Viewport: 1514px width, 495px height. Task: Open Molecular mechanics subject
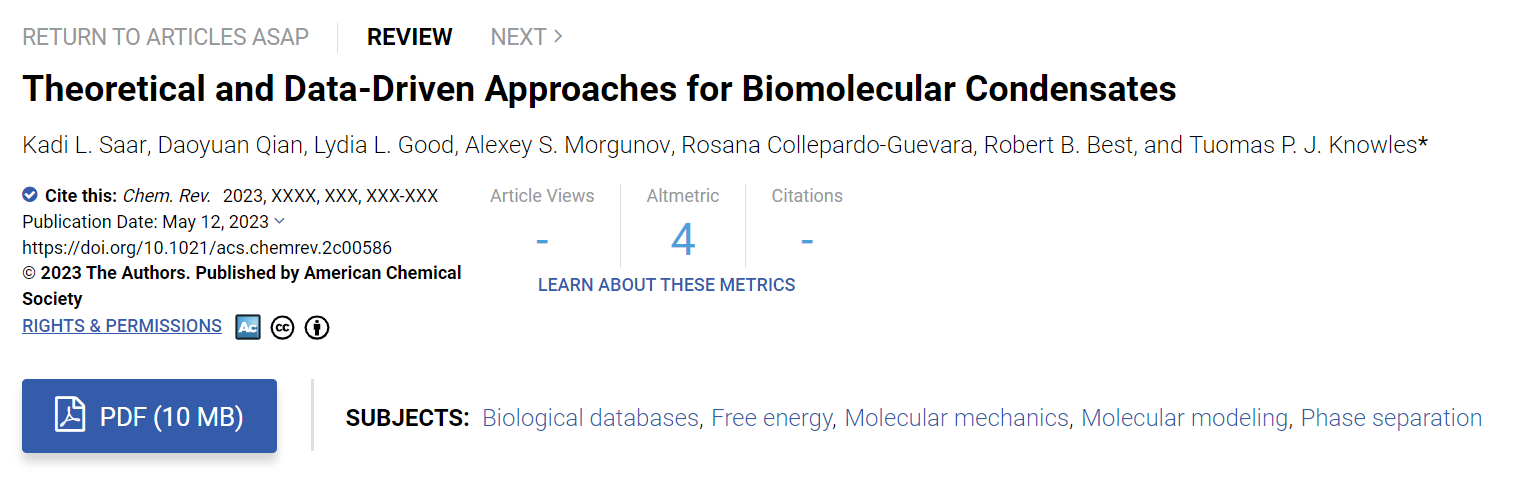tap(956, 418)
